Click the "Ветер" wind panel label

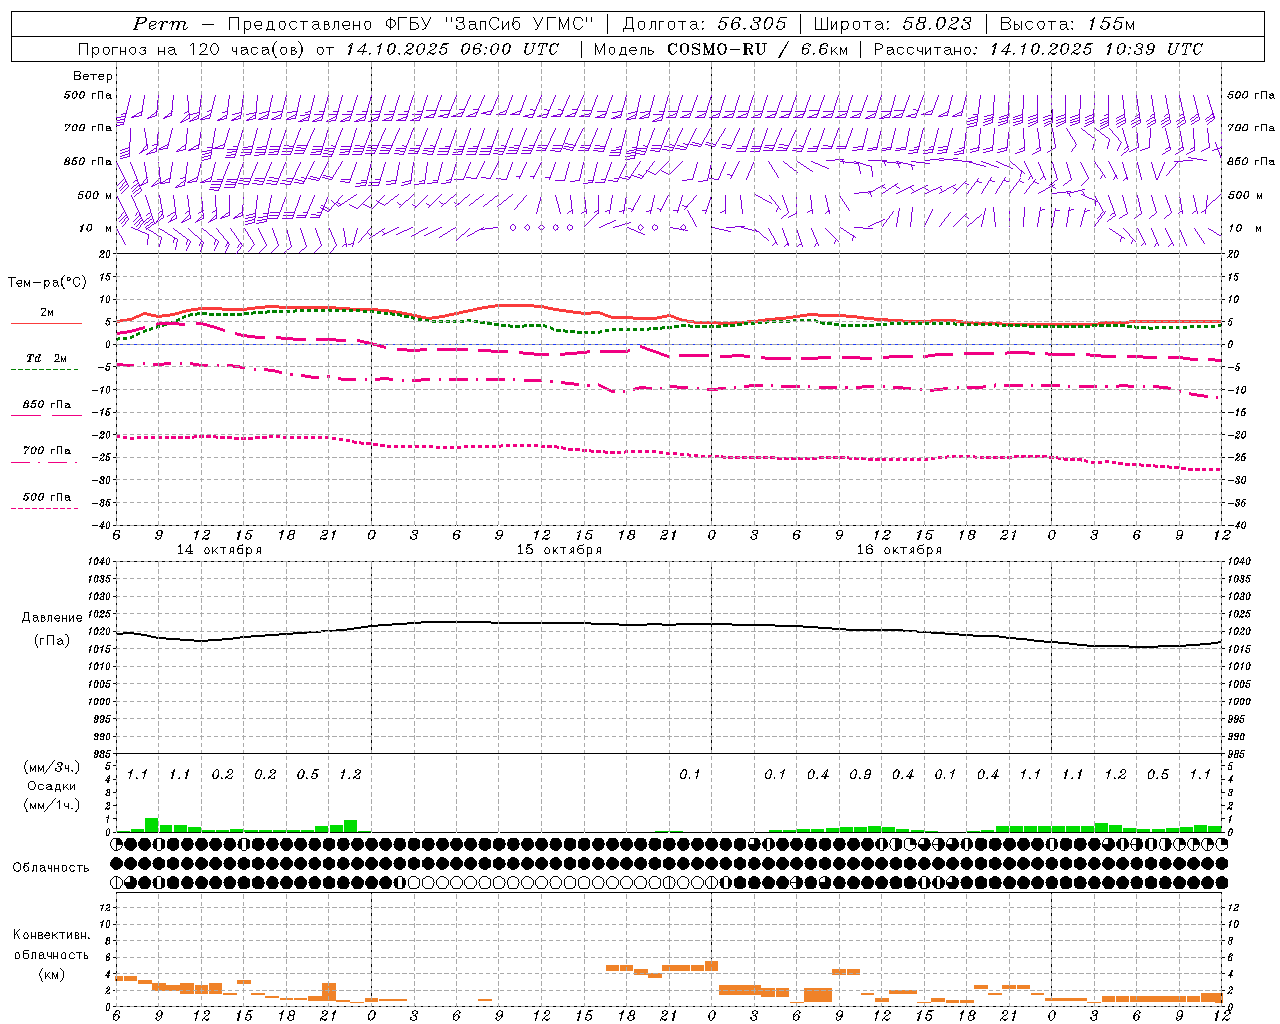[x=93, y=76]
